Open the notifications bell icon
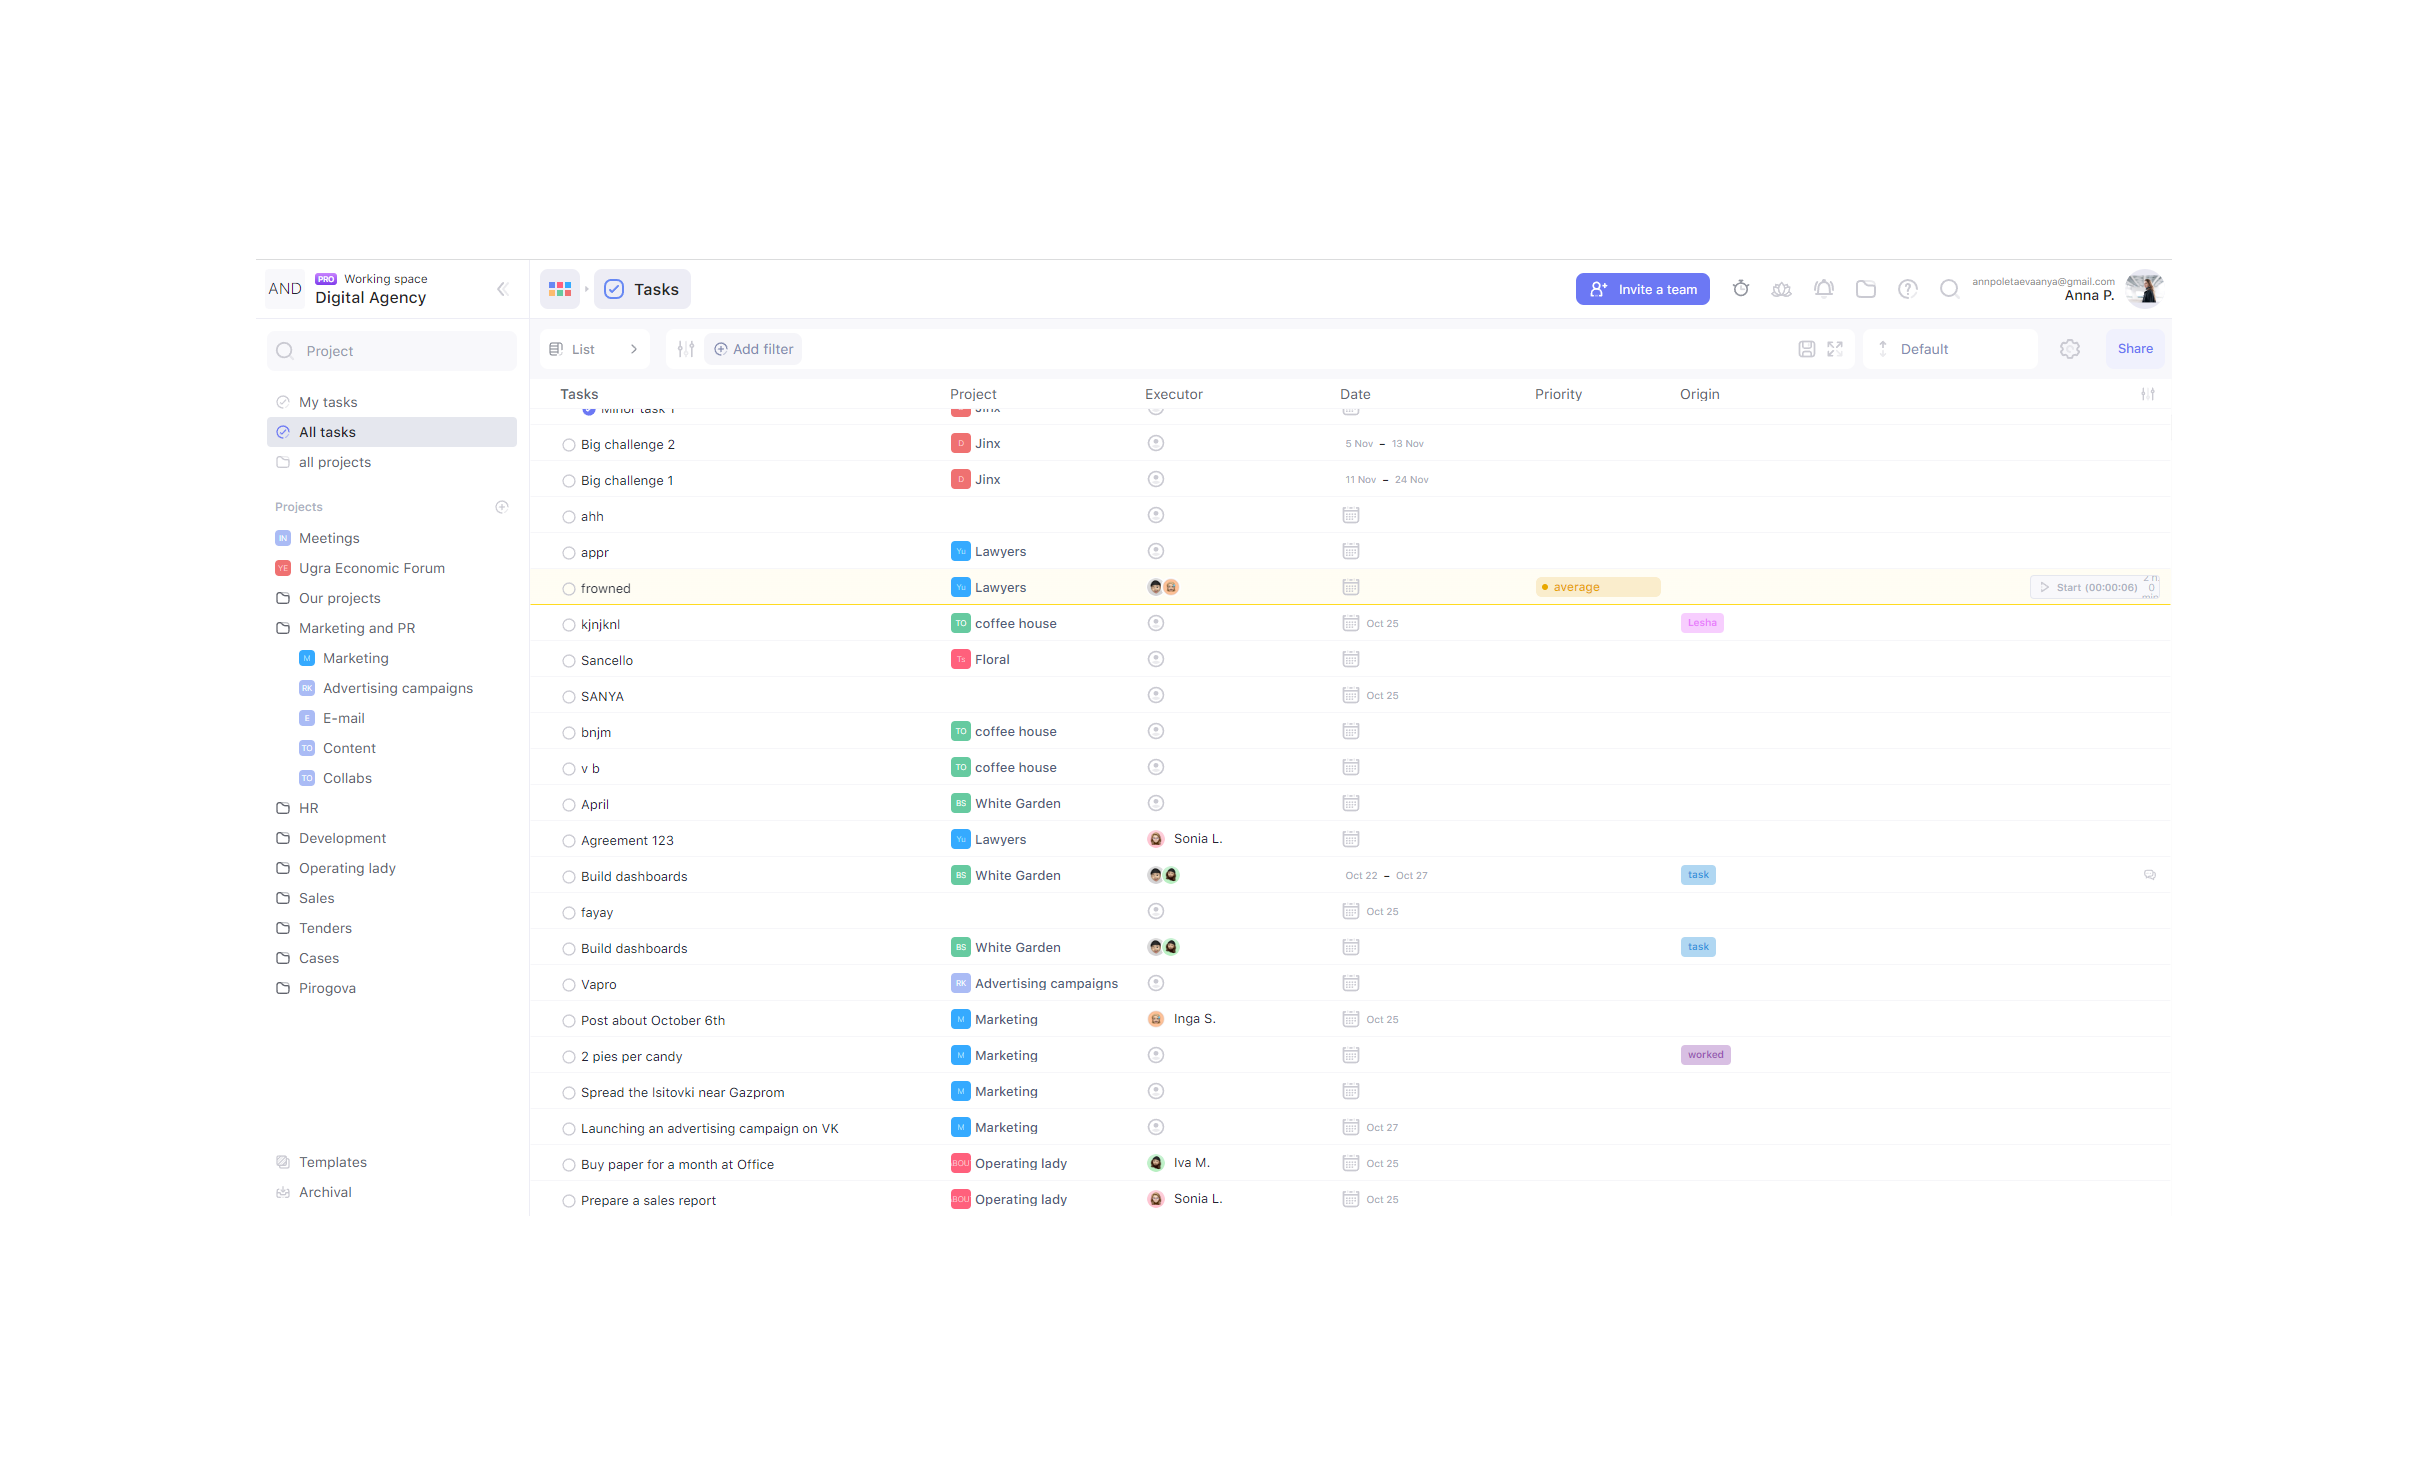2428x1472 pixels. [x=1823, y=289]
